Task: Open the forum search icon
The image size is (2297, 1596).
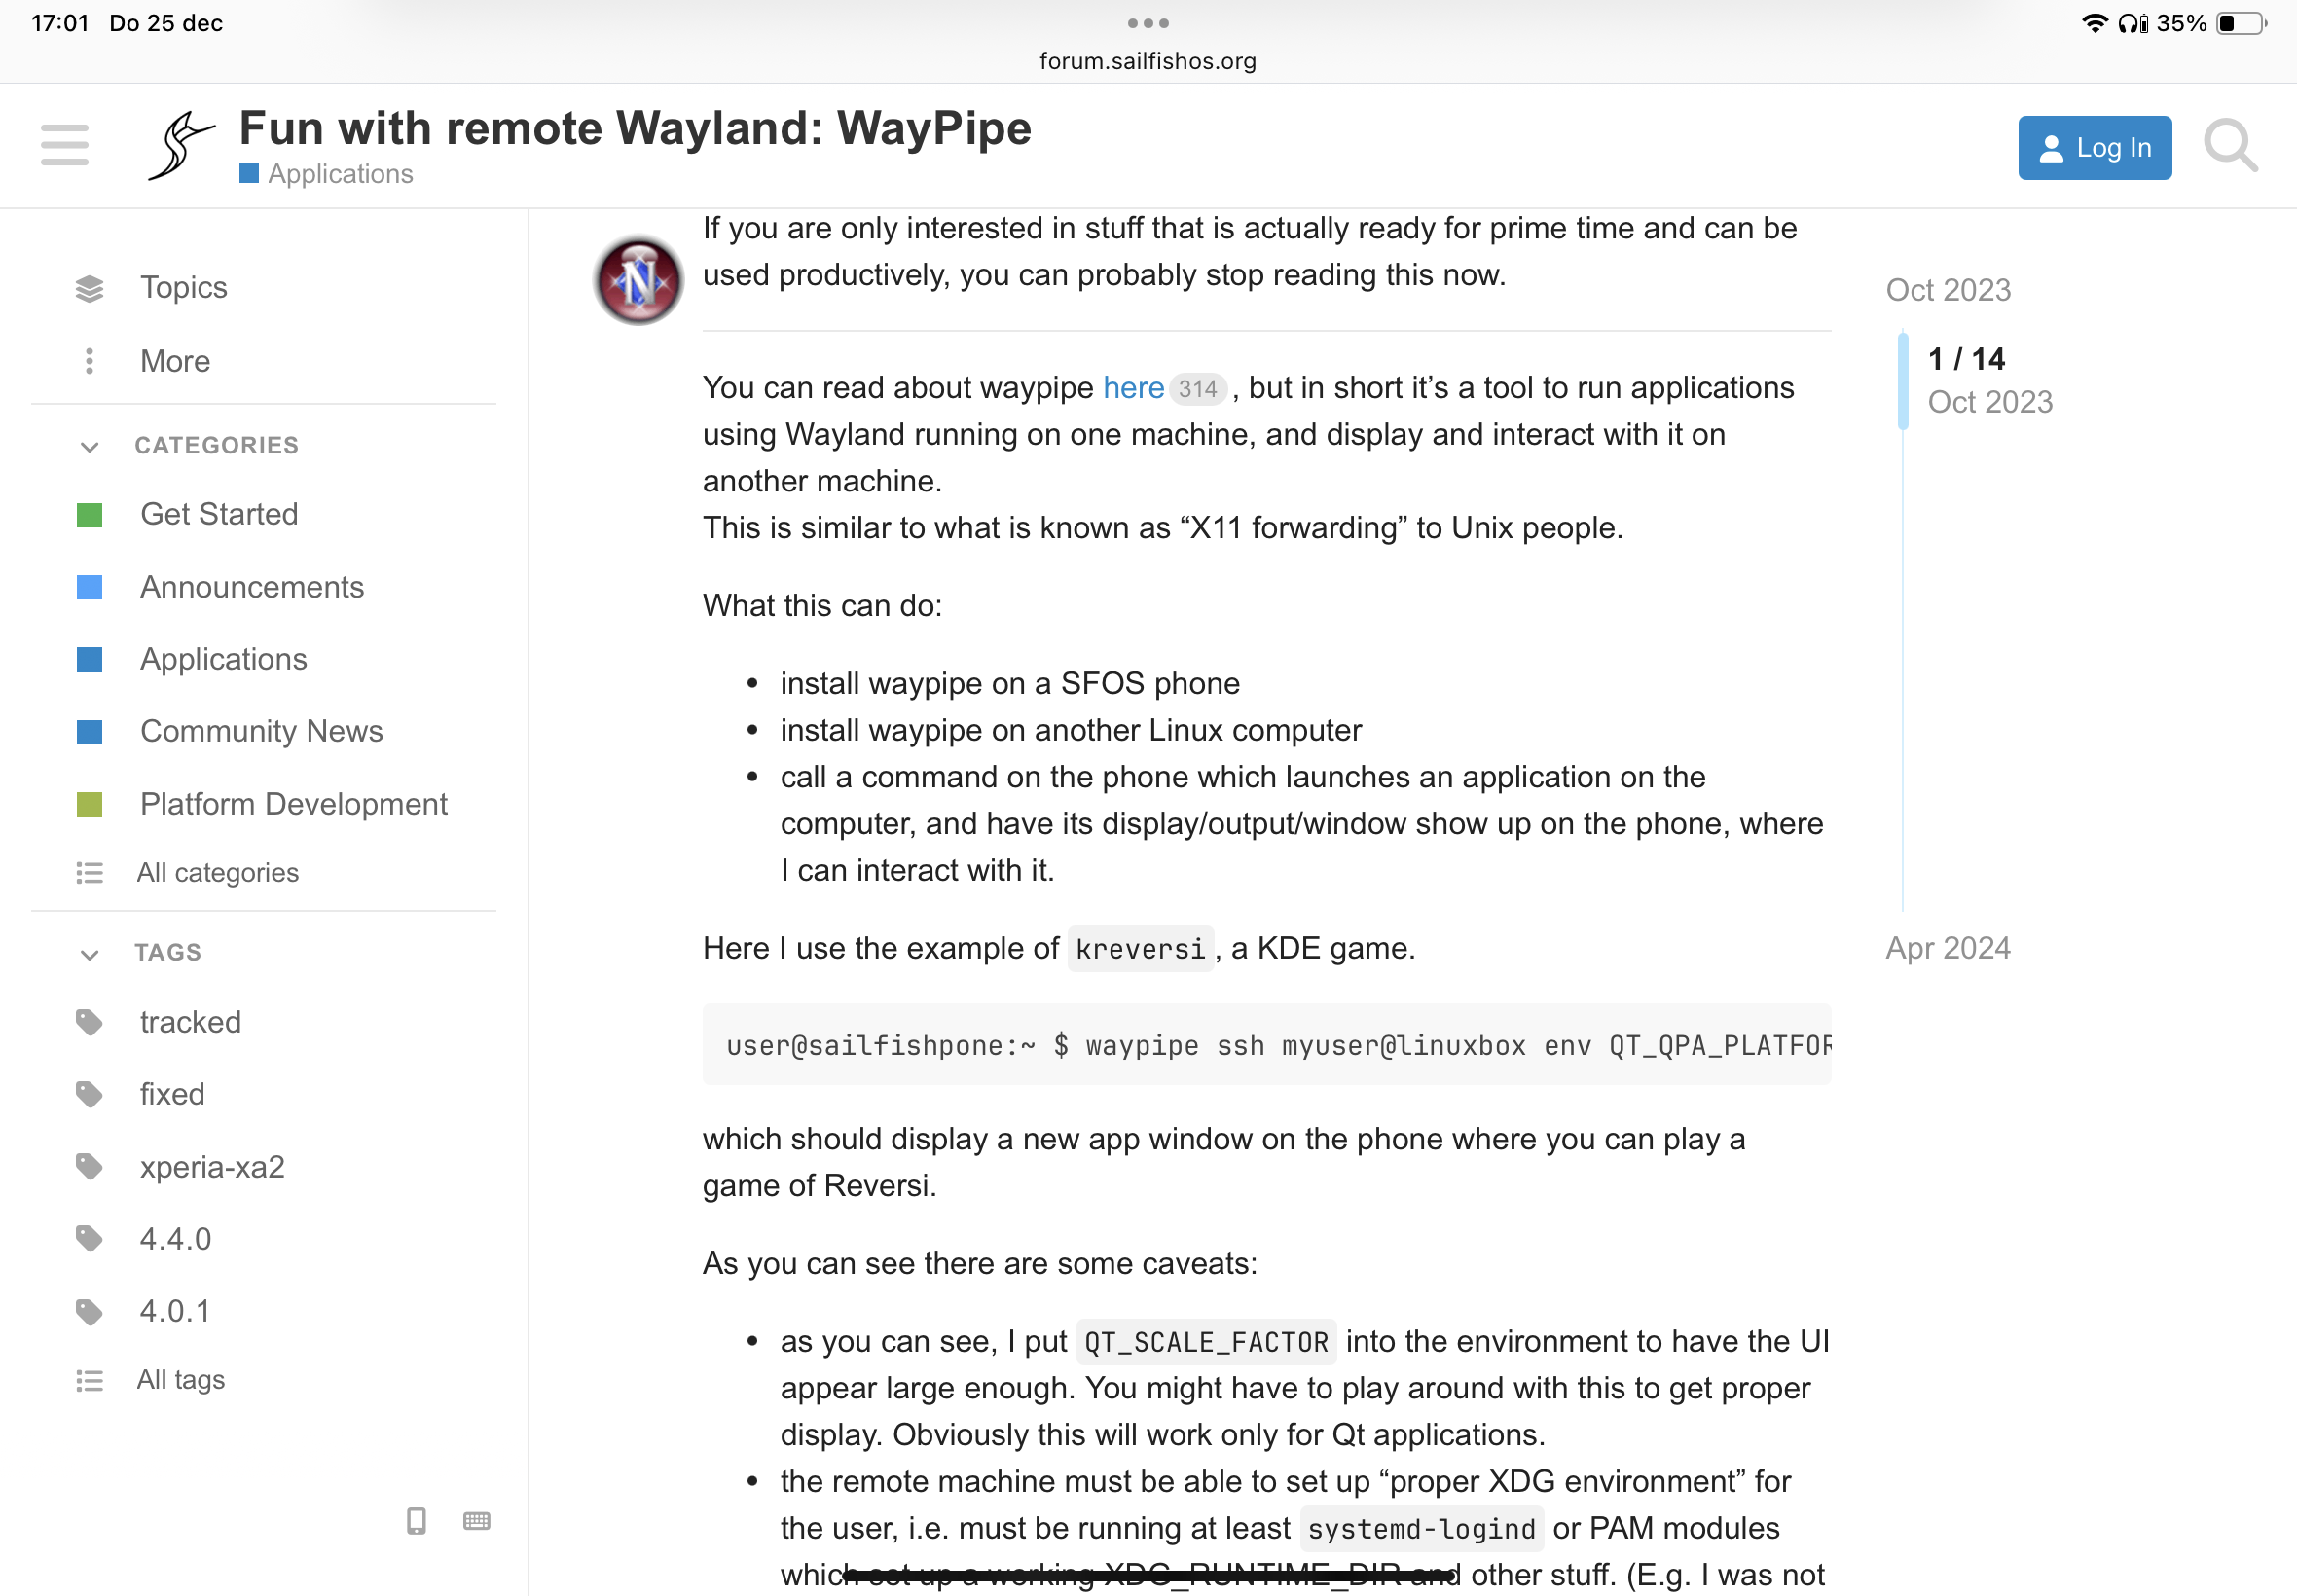Action: (x=2230, y=147)
